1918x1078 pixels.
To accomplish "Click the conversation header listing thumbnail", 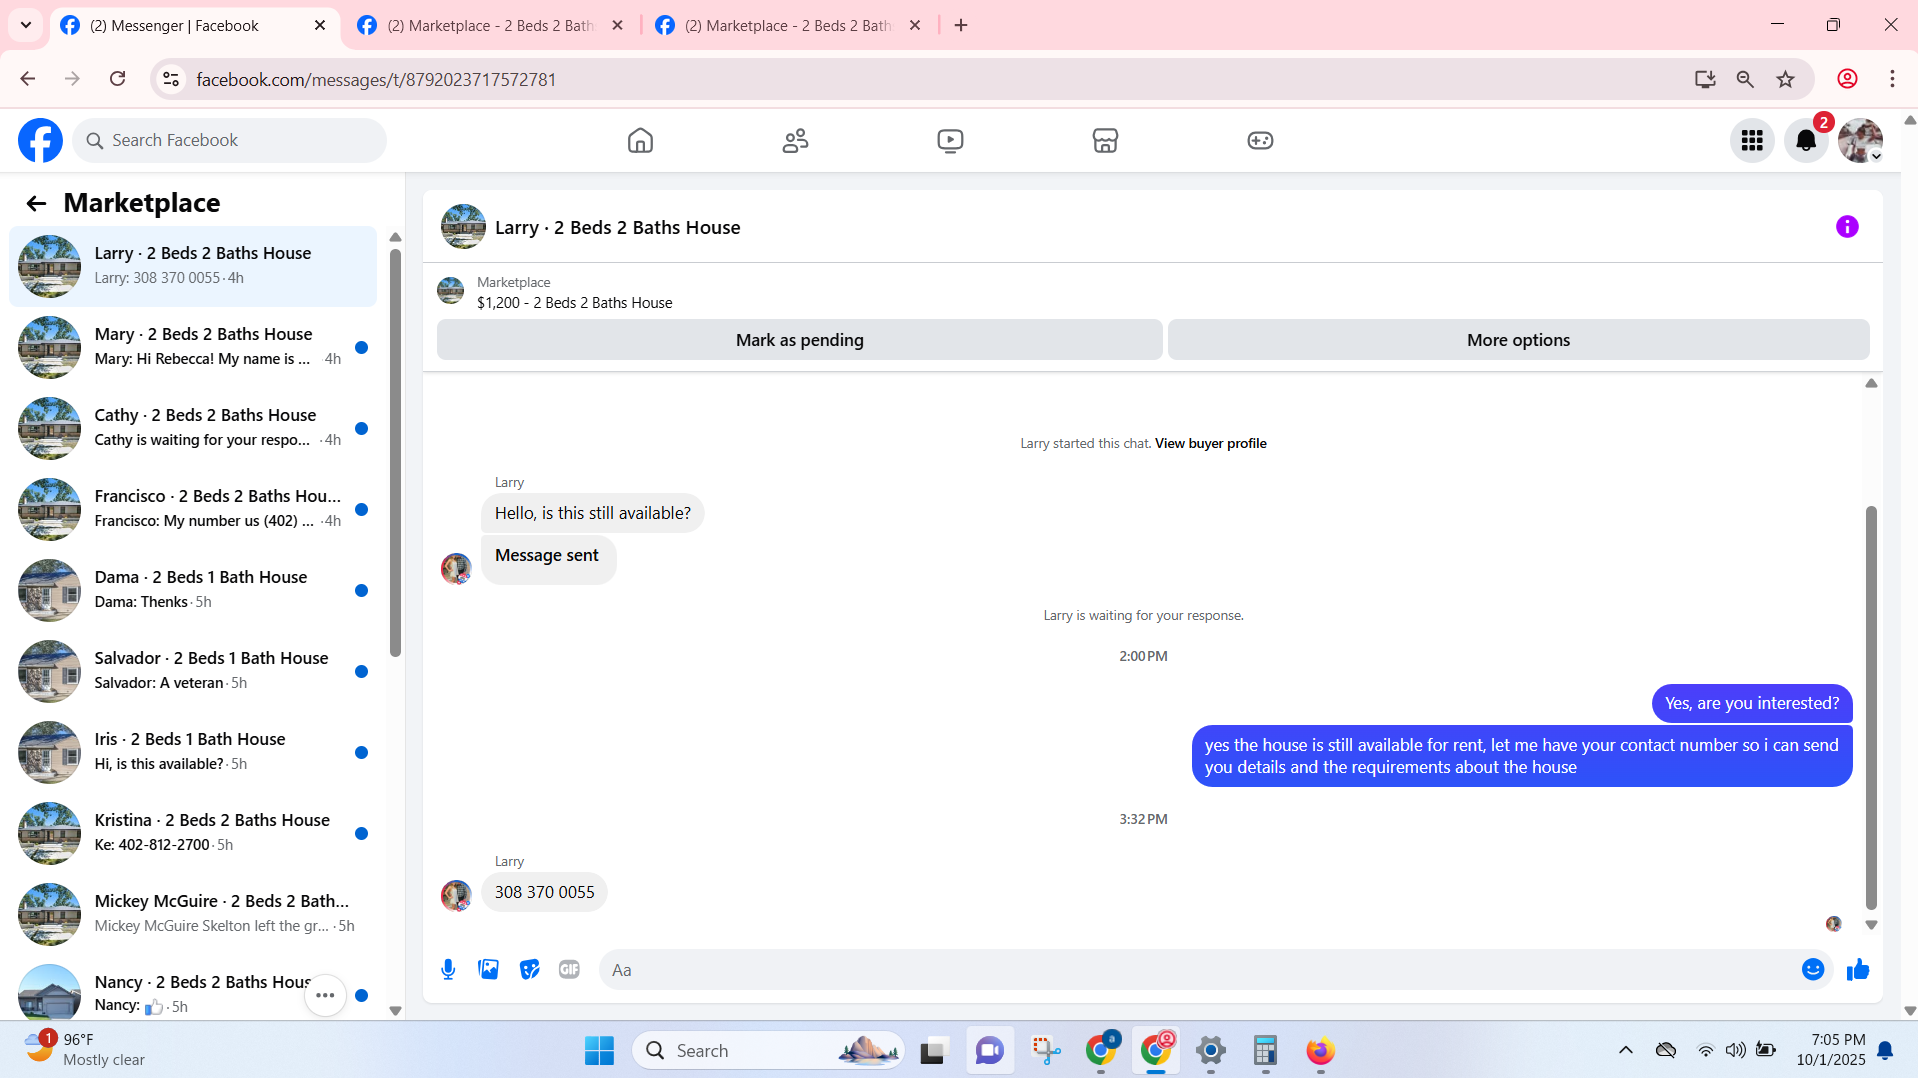I will [x=463, y=227].
